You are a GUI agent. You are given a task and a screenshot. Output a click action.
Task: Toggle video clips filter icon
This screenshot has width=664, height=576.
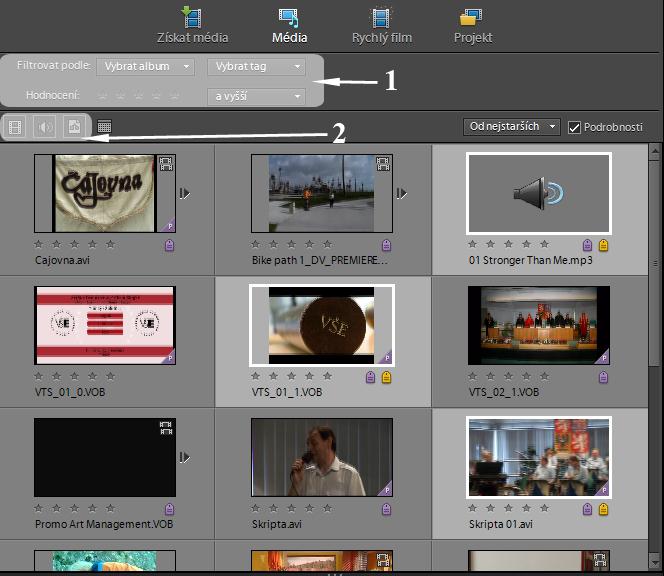pos(15,127)
